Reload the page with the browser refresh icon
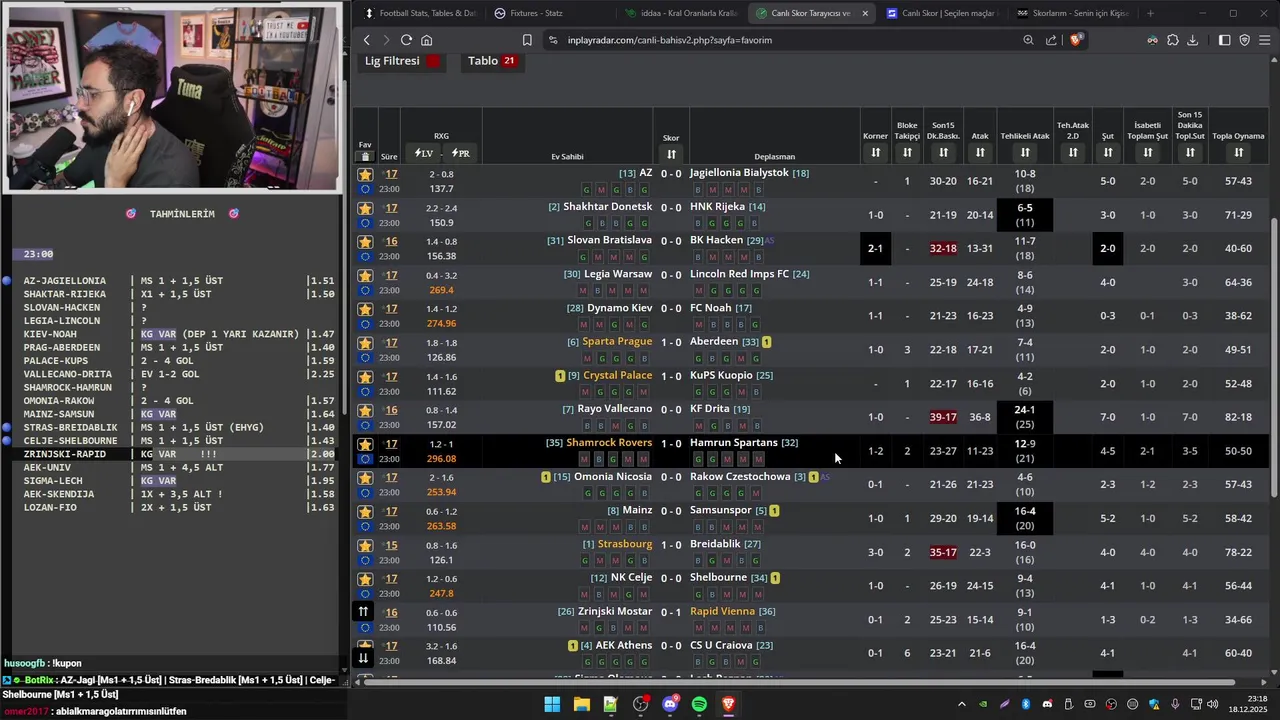Image resolution: width=1280 pixels, height=720 pixels. point(406,40)
